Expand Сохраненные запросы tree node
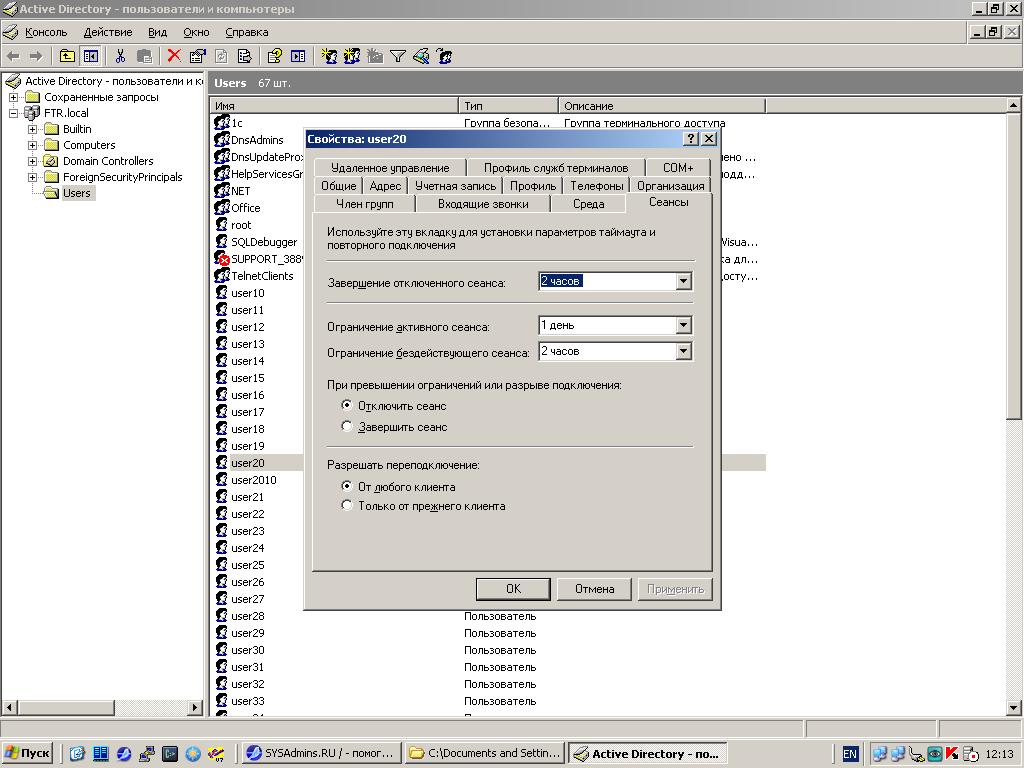Screen dimensions: 1024x768 click(13, 97)
